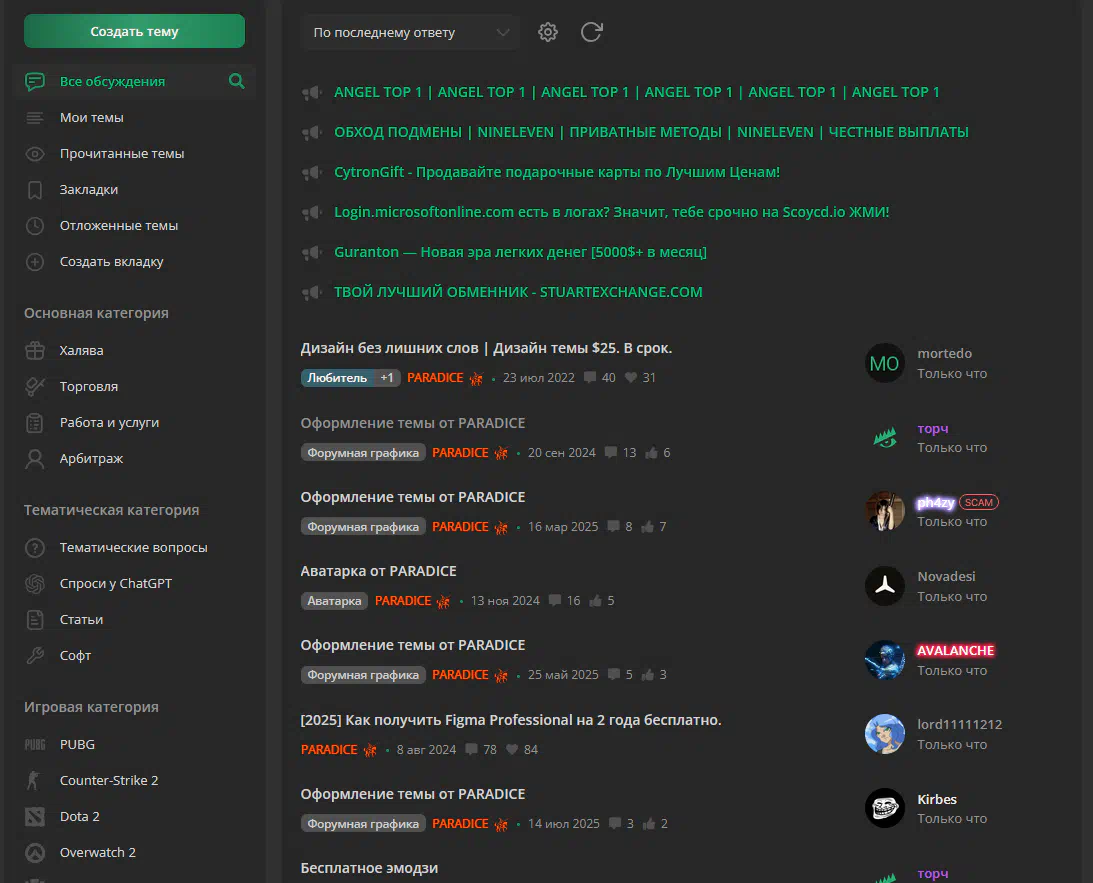Refresh the thread list icon
Viewport: 1093px width, 883px height.
point(591,32)
